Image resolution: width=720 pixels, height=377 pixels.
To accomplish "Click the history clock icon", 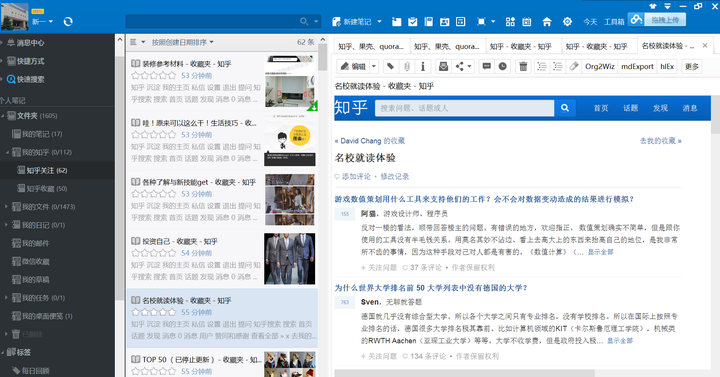I will (503, 67).
